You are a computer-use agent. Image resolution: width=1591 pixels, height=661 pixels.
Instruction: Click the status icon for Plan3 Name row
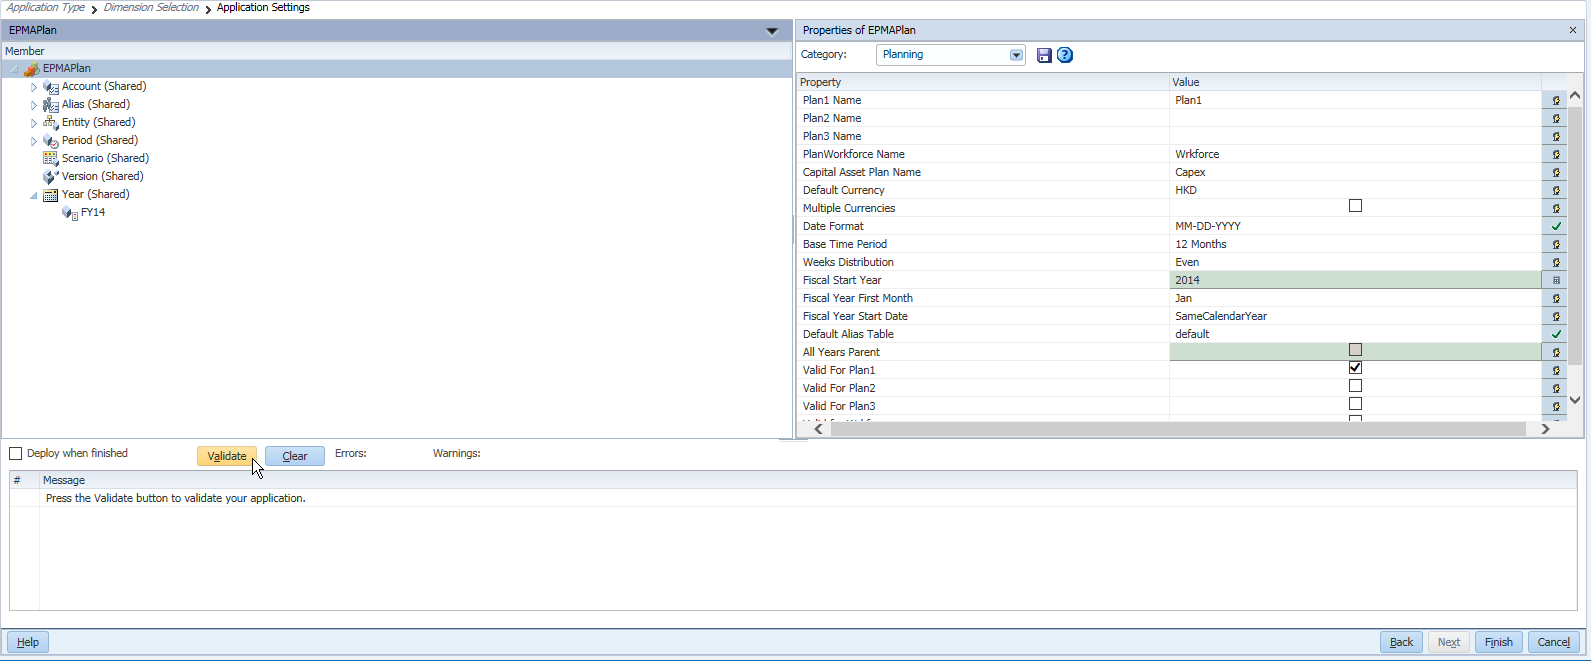click(1556, 137)
